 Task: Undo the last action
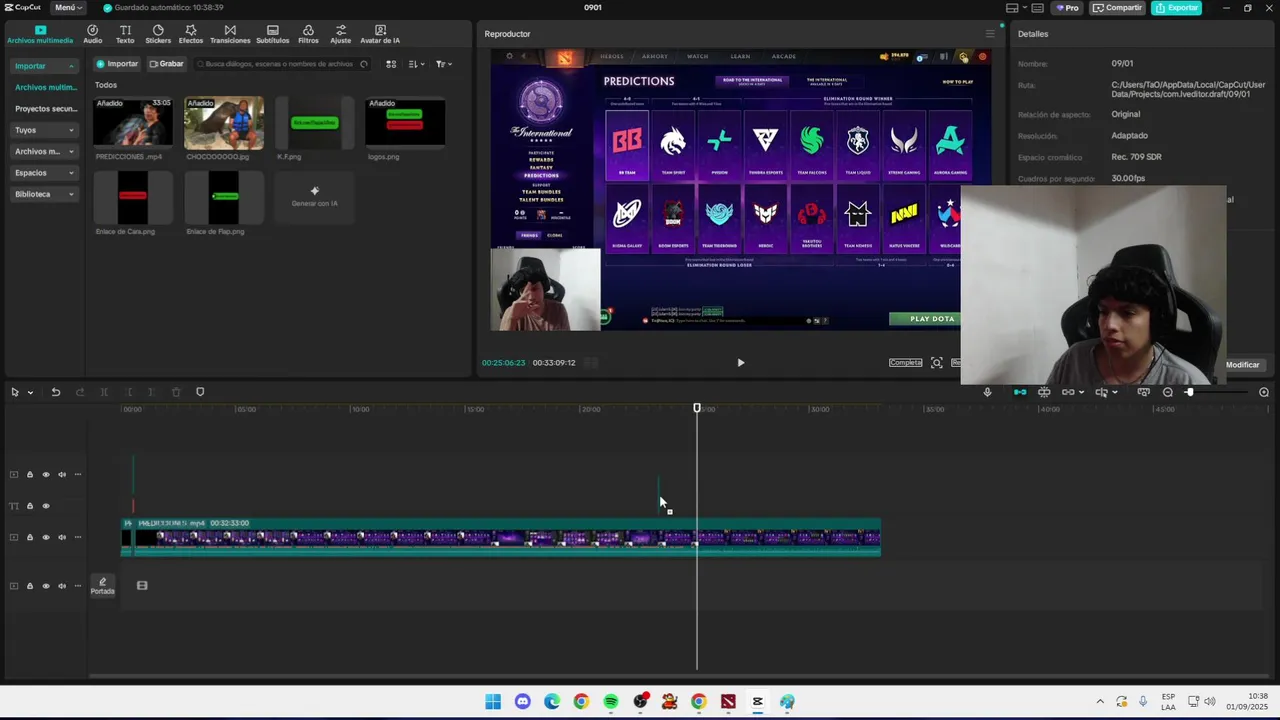[x=56, y=392]
